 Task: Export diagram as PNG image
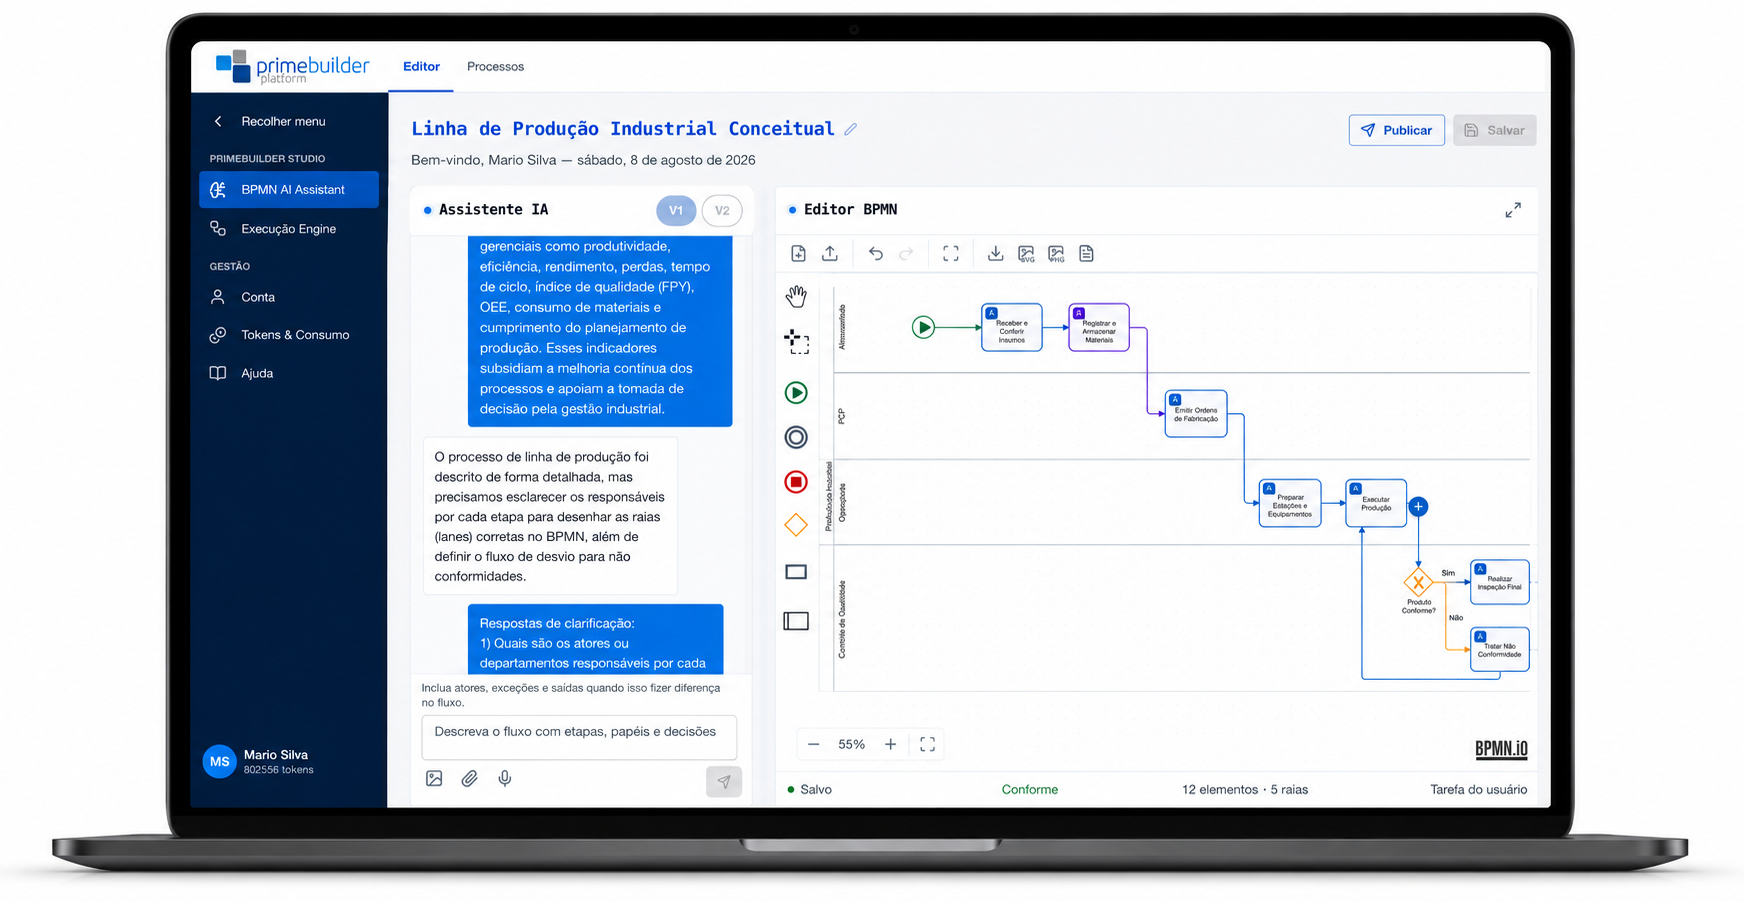pyautogui.click(x=1056, y=254)
